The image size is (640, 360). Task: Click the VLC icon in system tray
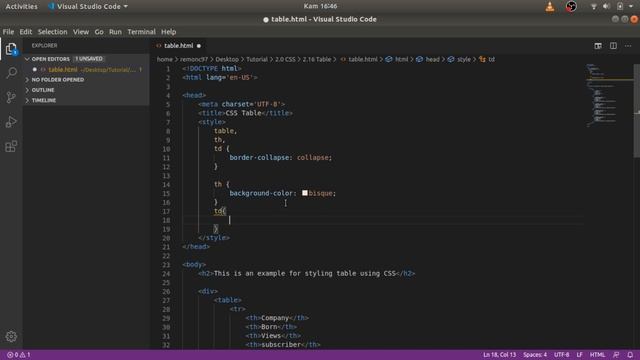click(550, 6)
